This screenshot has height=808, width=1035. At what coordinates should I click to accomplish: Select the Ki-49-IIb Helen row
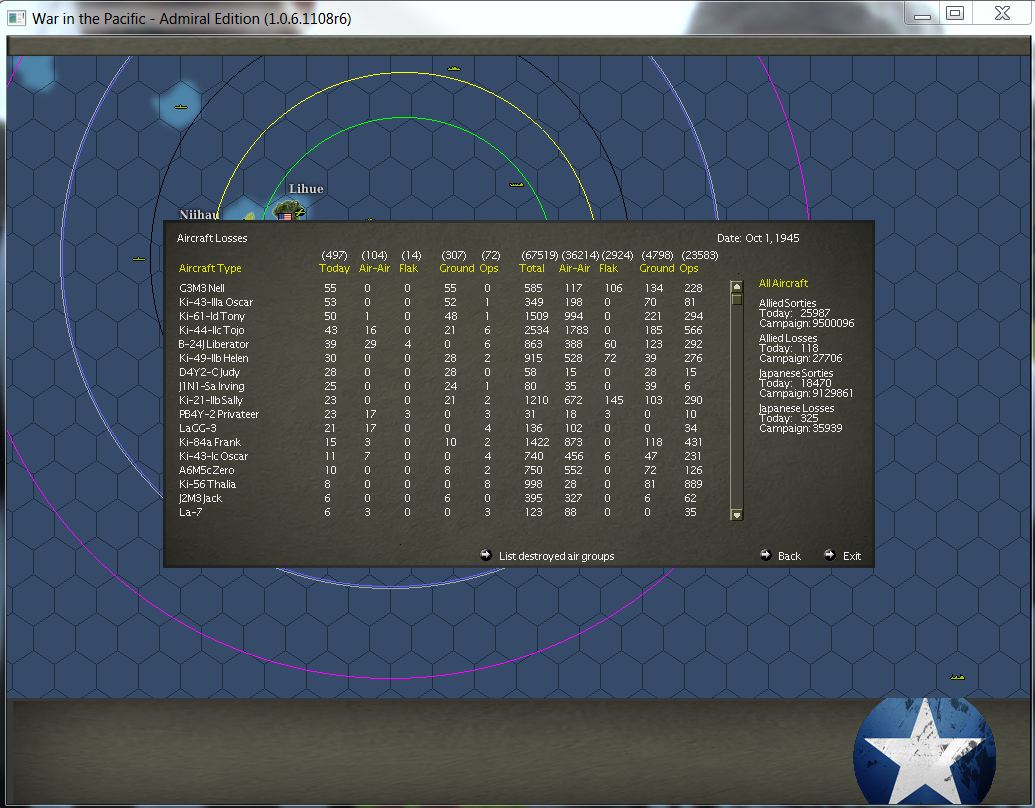(441, 358)
